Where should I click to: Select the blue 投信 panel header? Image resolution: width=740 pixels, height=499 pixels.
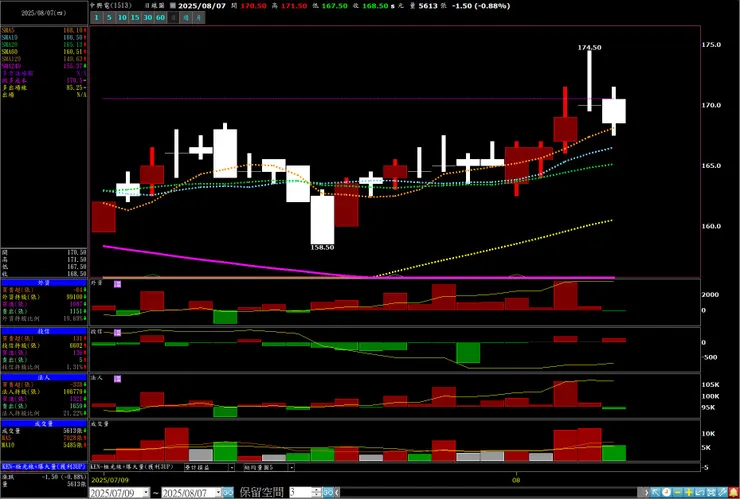coord(43,331)
